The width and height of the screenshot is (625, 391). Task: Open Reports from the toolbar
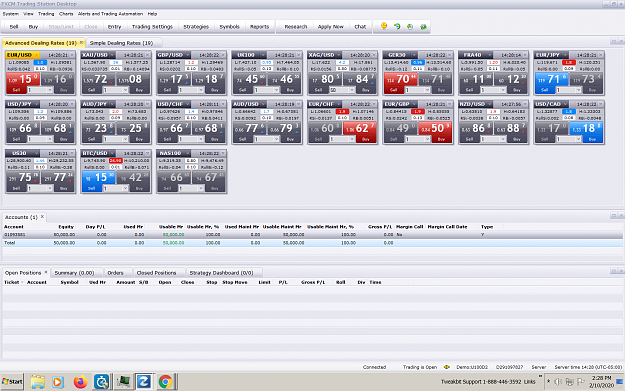tap(259, 27)
